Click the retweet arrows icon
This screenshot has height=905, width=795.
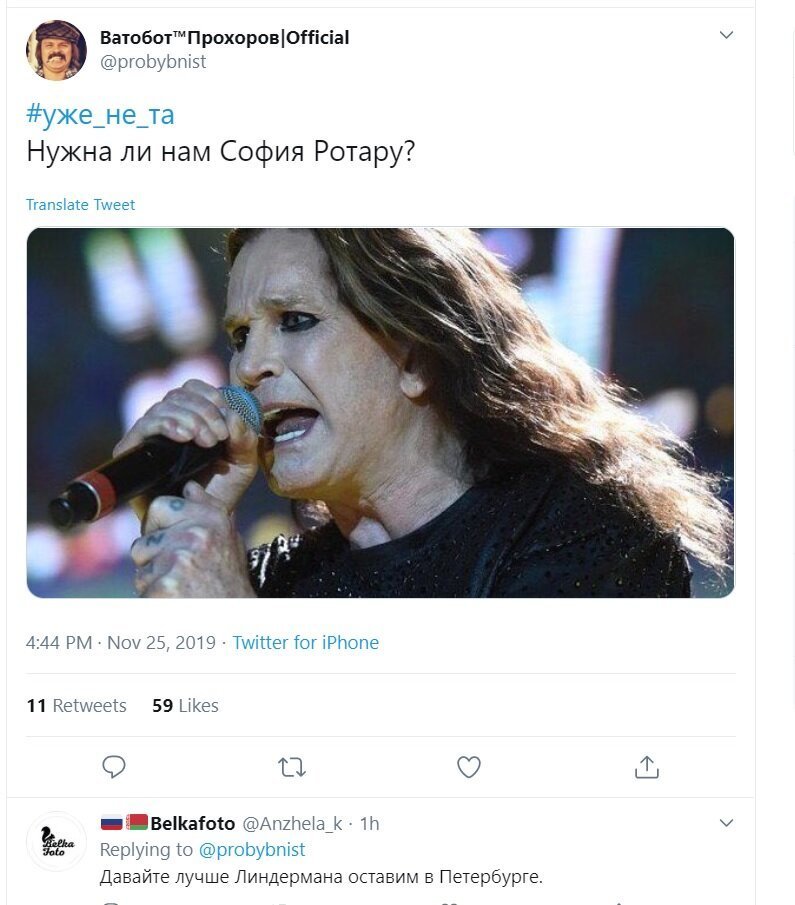pos(292,768)
